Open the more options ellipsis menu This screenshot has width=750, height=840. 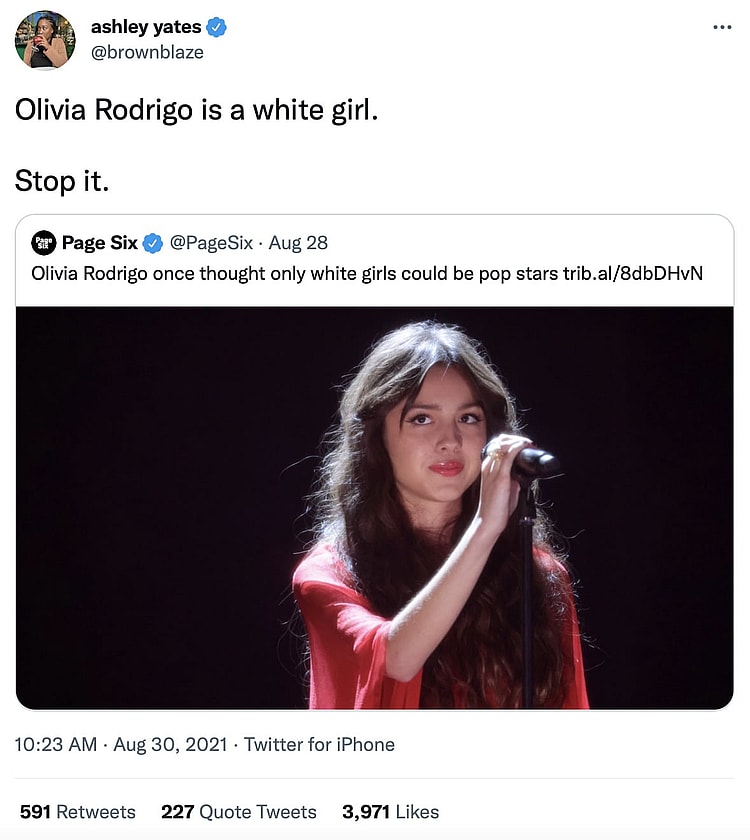pos(722,28)
